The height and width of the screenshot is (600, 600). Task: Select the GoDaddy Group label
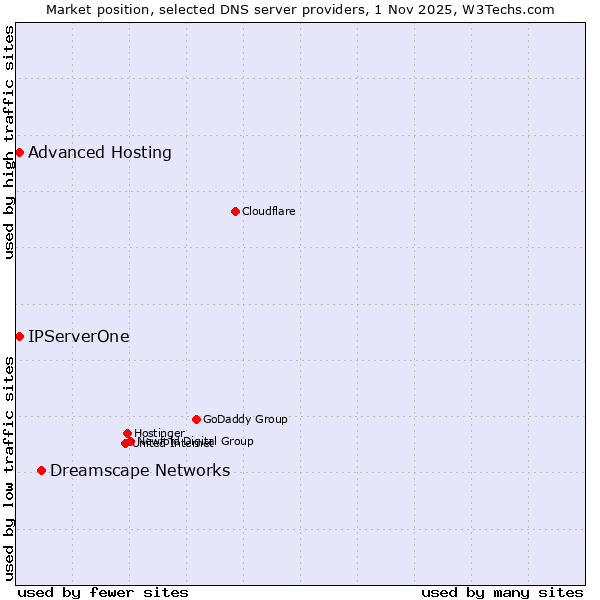(x=245, y=420)
